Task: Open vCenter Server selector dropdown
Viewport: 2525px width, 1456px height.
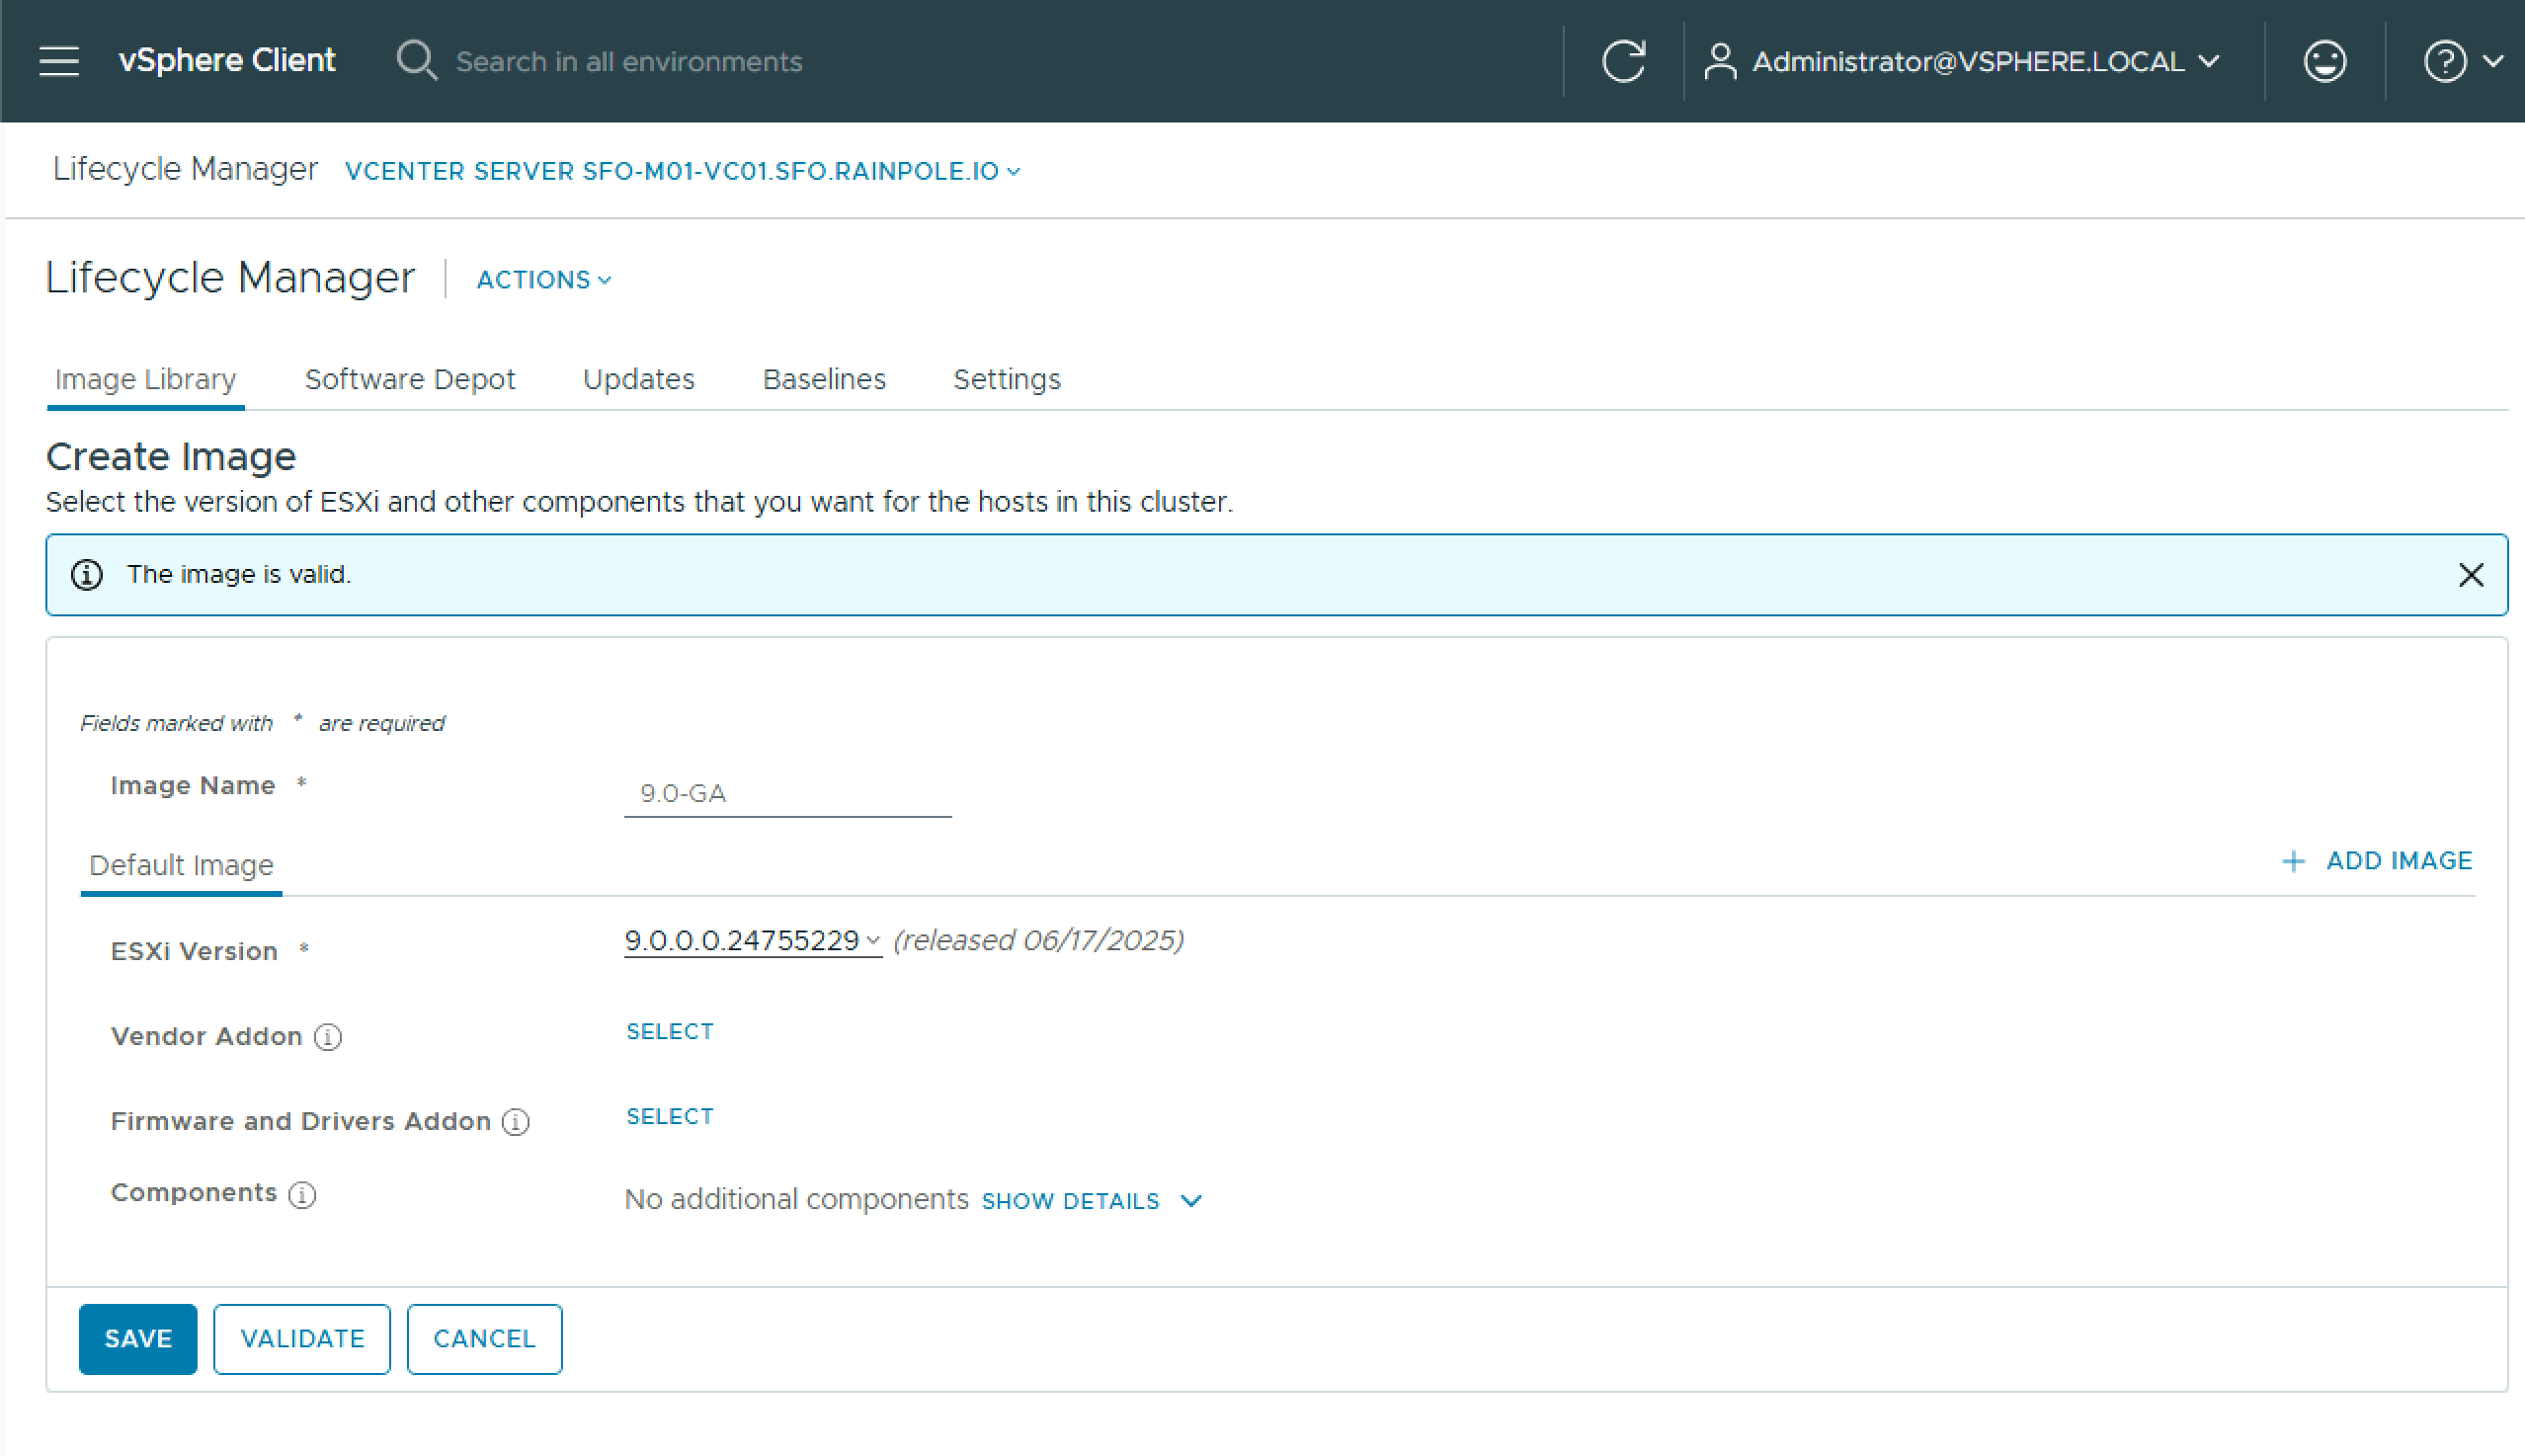Action: pyautogui.click(x=682, y=171)
